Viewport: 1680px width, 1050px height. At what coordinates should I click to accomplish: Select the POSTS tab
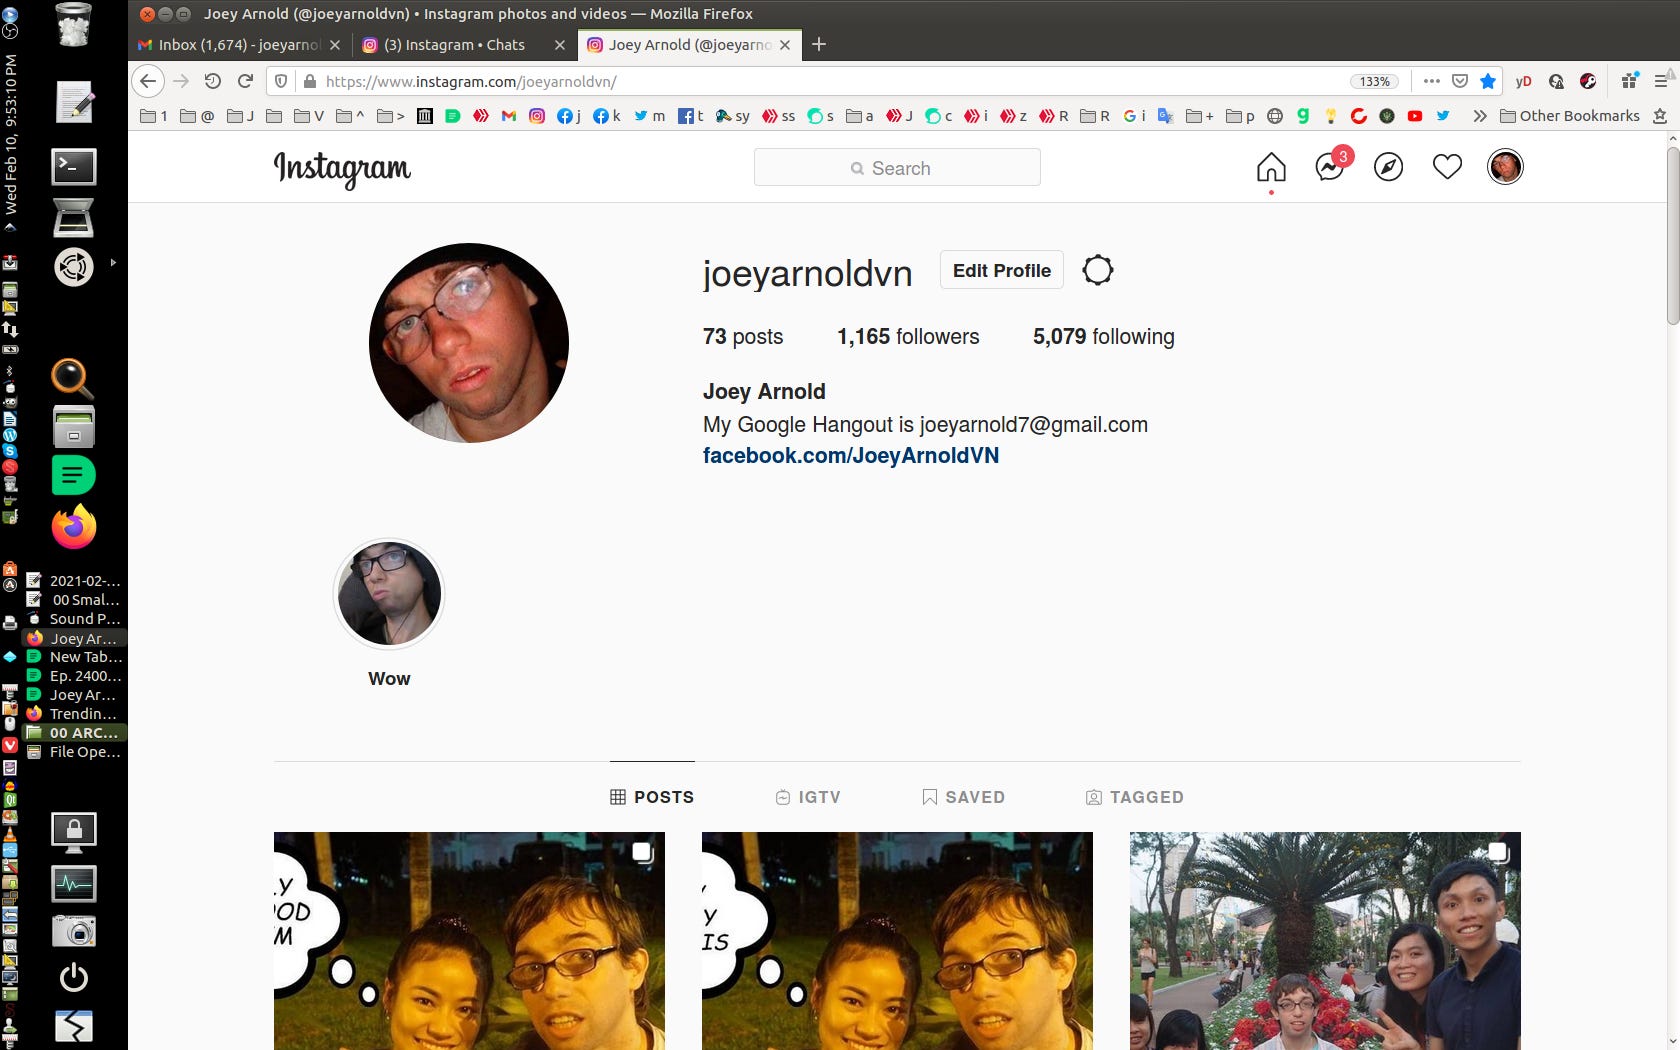point(652,797)
